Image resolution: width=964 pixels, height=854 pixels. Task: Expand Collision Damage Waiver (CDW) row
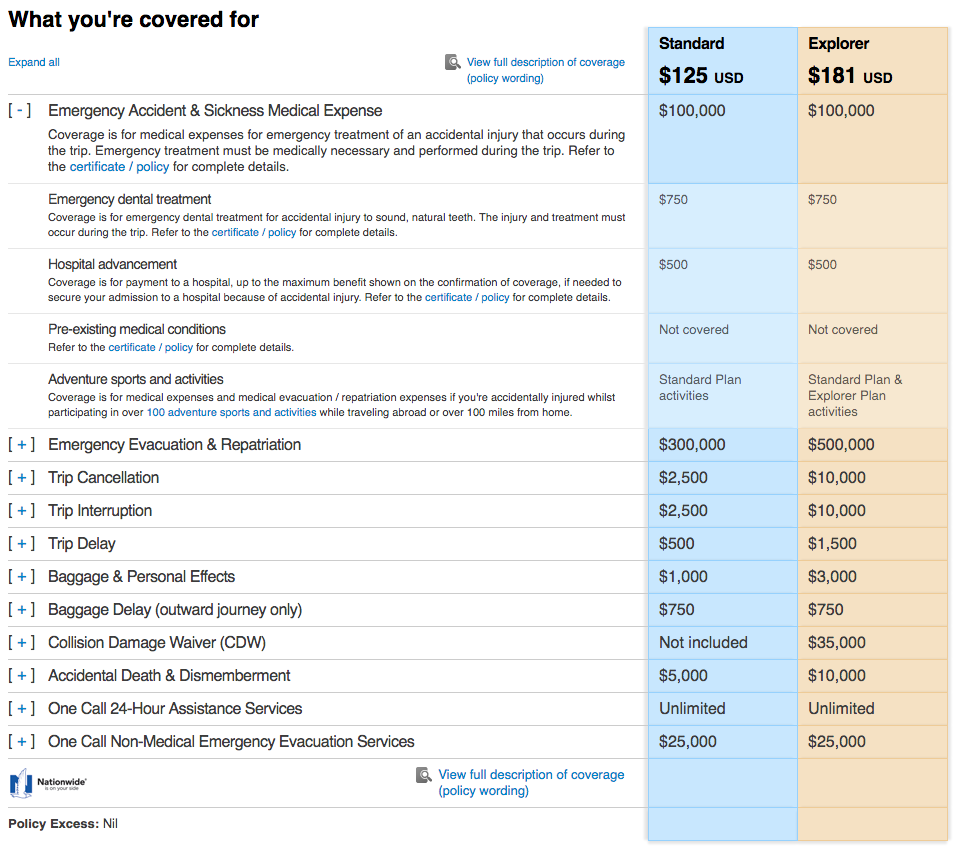point(20,643)
